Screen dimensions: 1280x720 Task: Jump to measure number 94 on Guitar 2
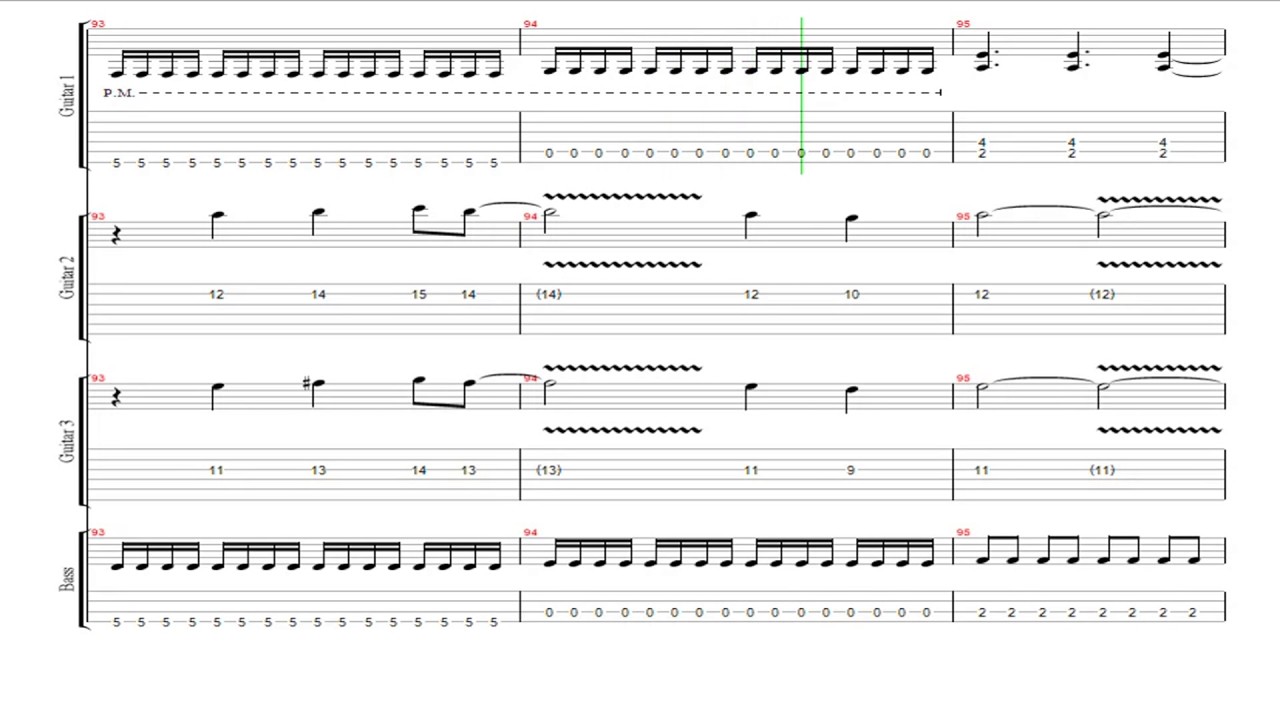pyautogui.click(x=530, y=216)
